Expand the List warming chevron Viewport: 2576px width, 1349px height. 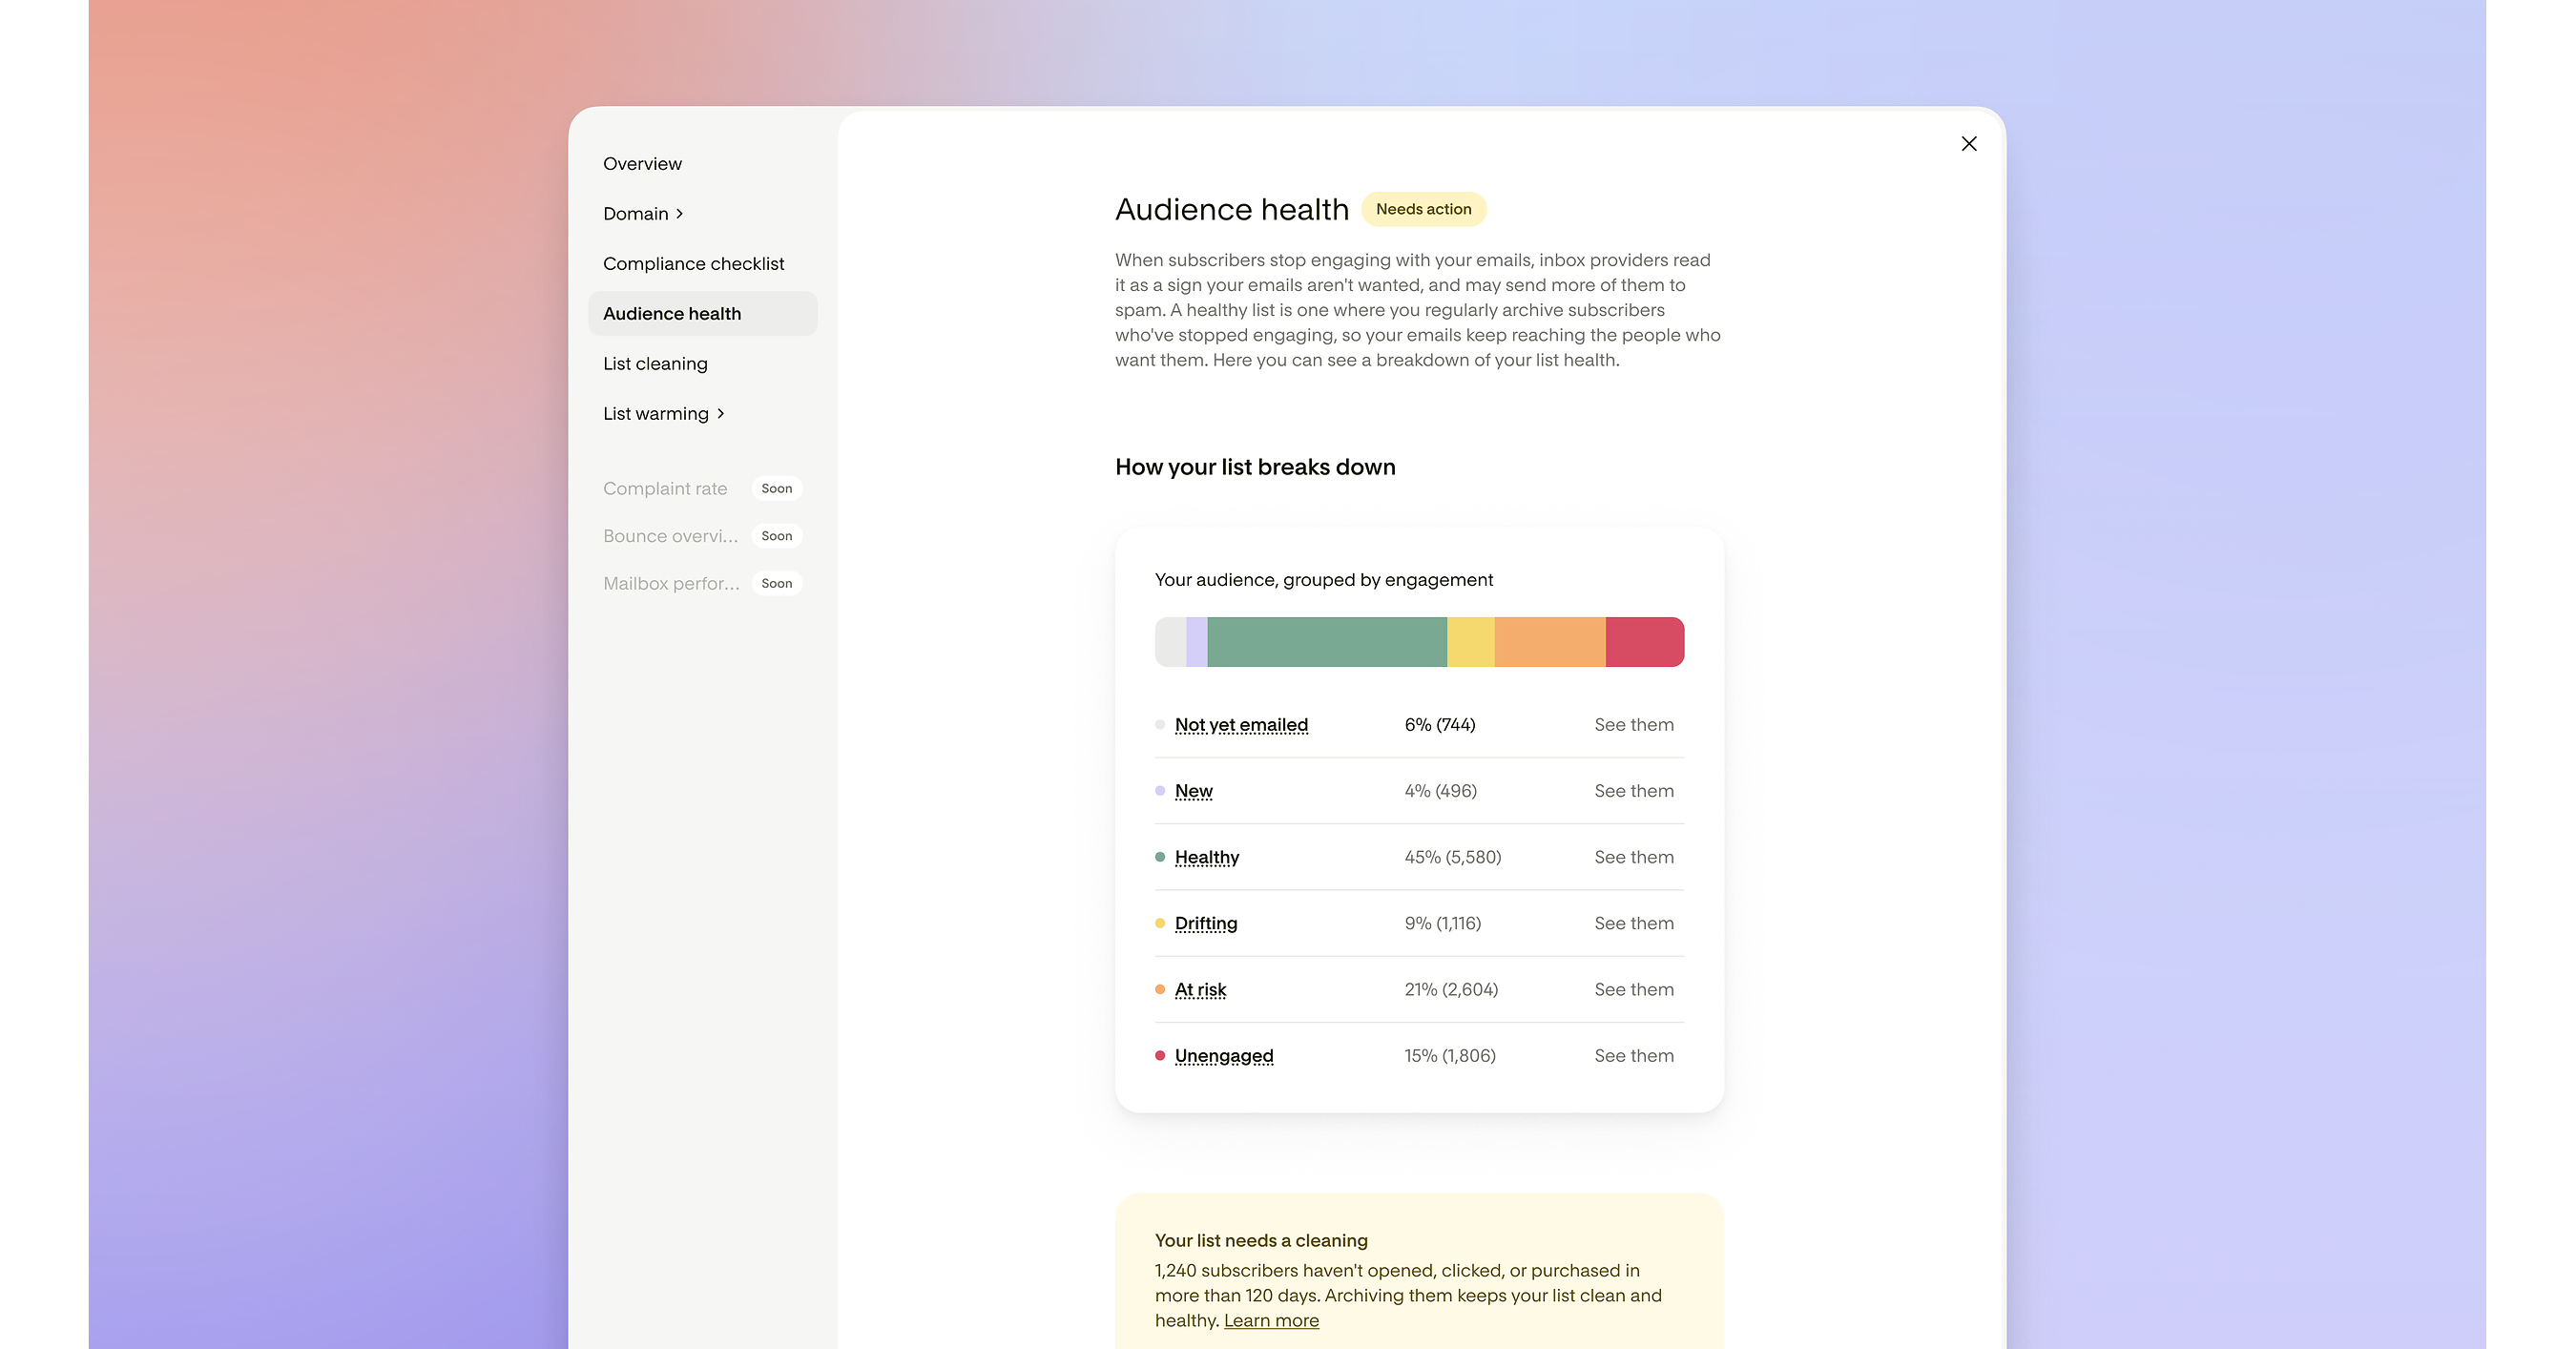(720, 414)
